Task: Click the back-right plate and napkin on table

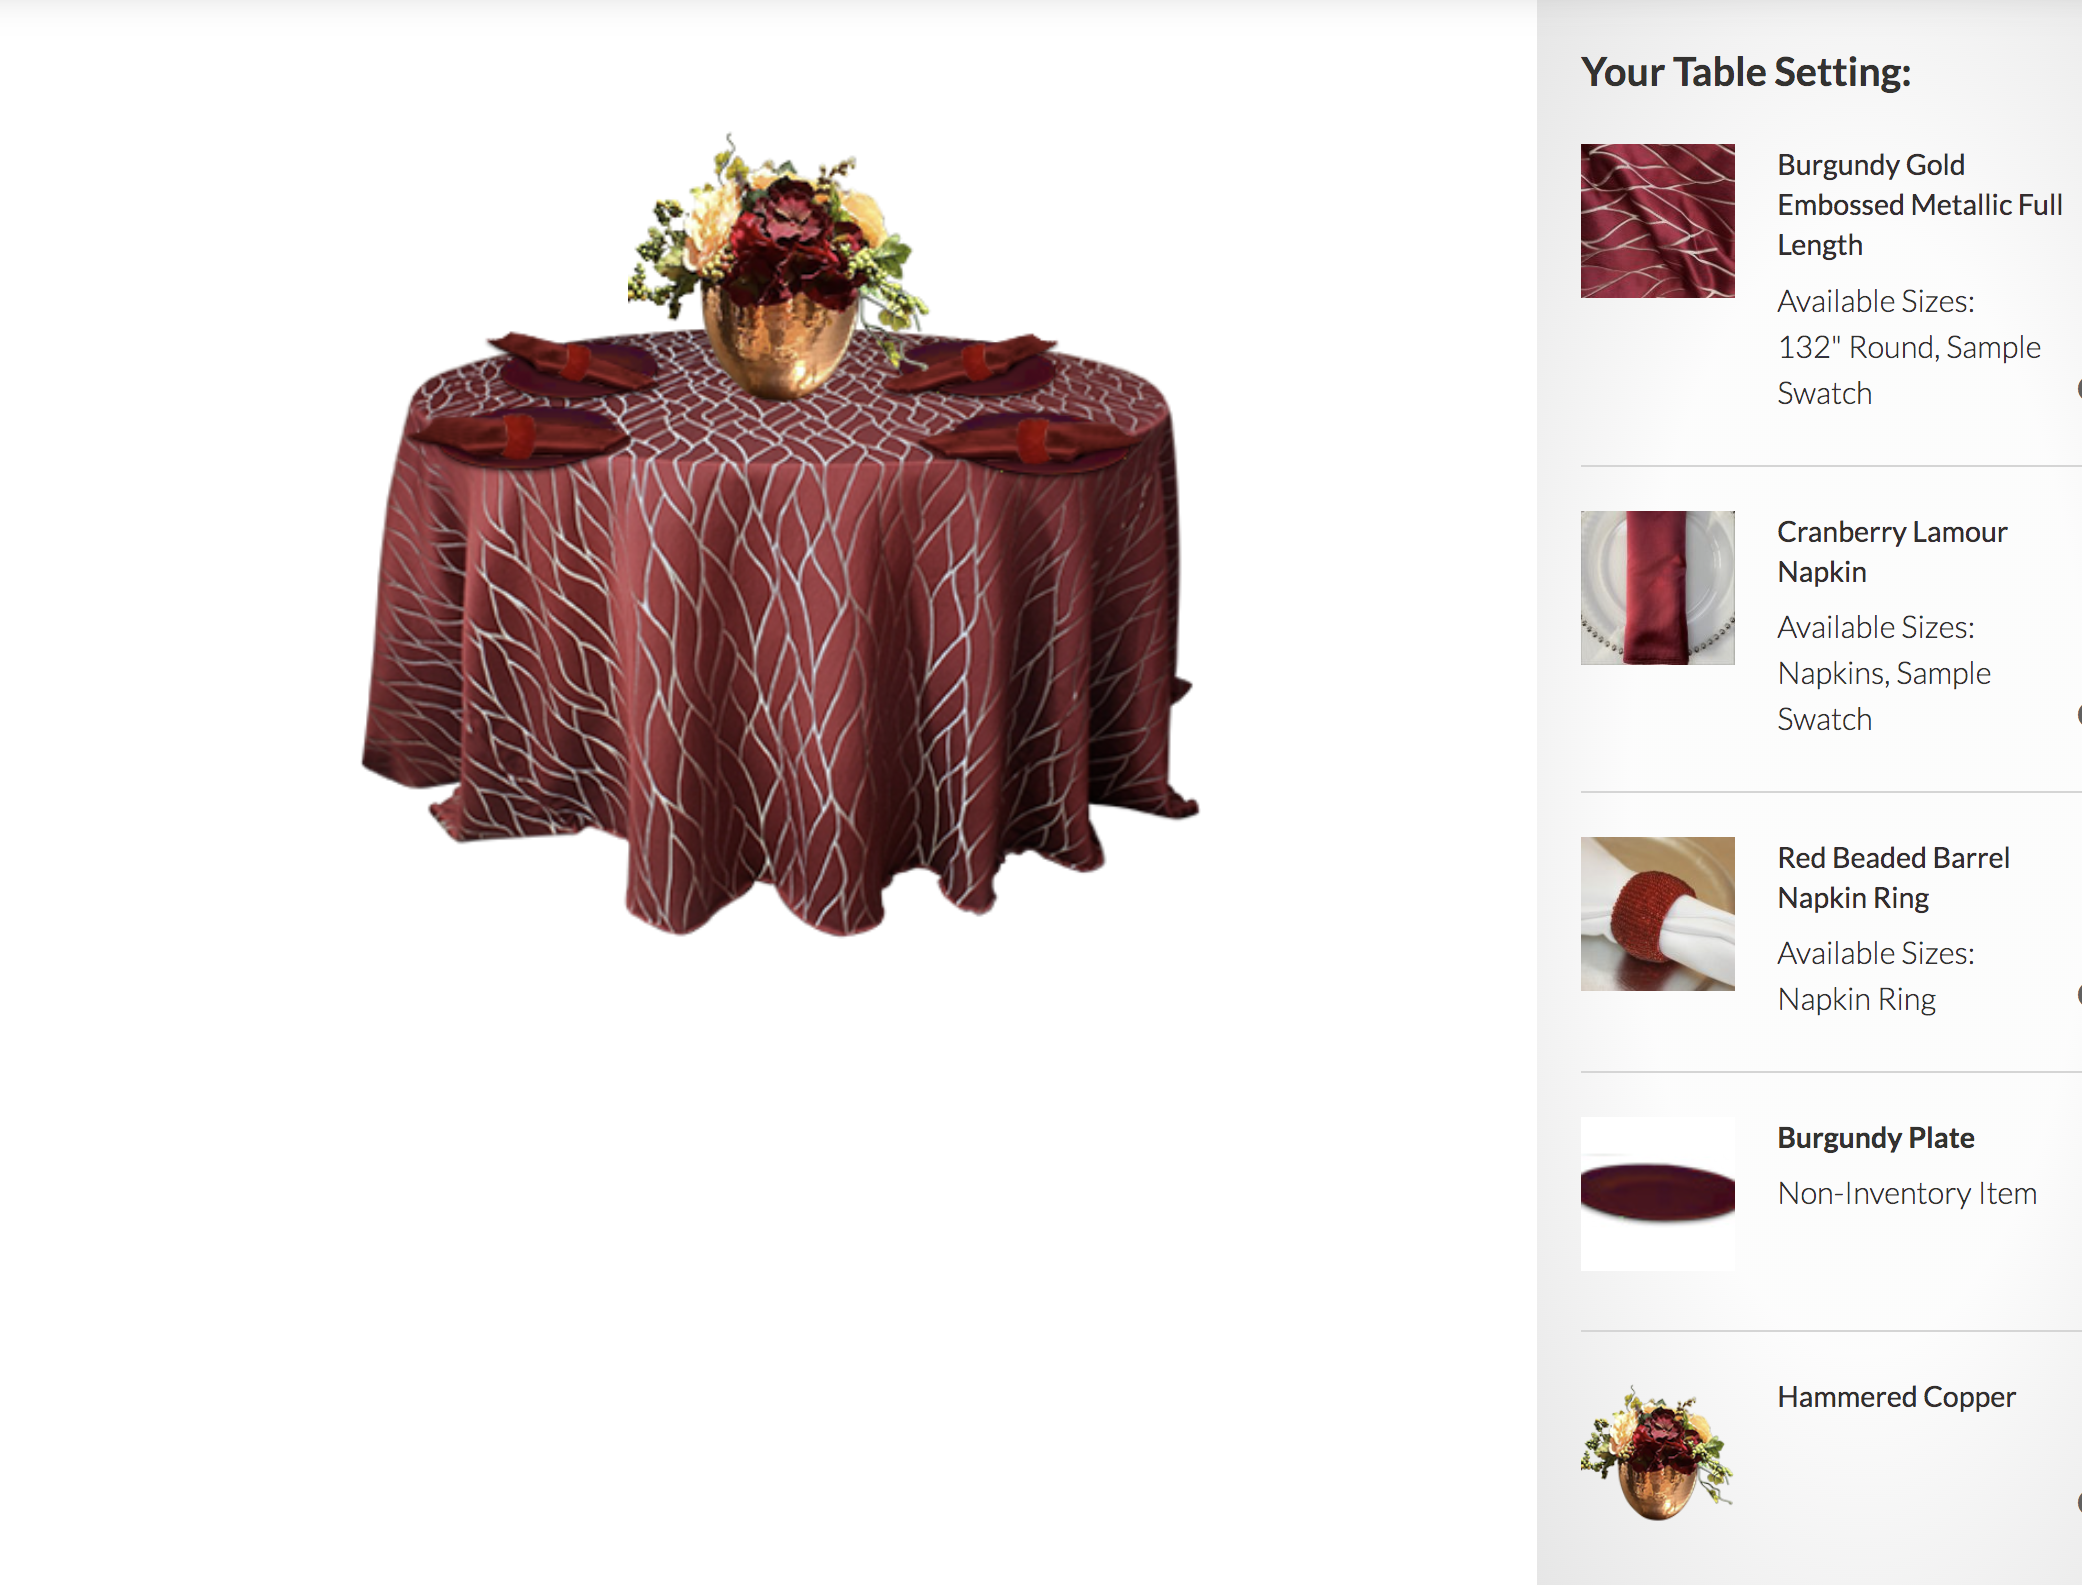Action: point(970,364)
